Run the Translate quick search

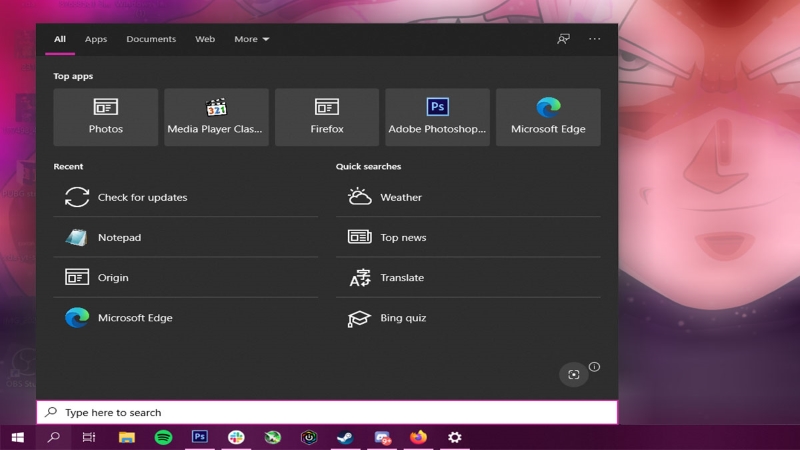tap(468, 278)
